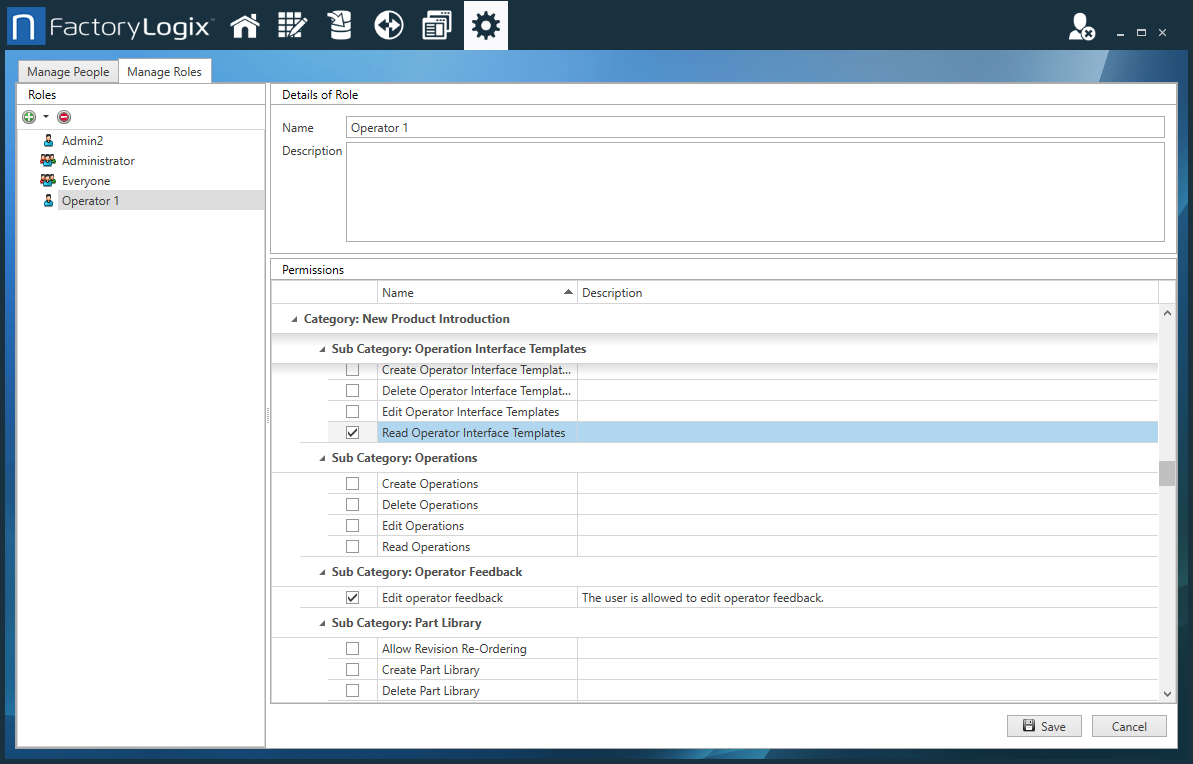Open the FactoryLogix Home screen
This screenshot has width=1193, height=764.
tap(245, 25)
